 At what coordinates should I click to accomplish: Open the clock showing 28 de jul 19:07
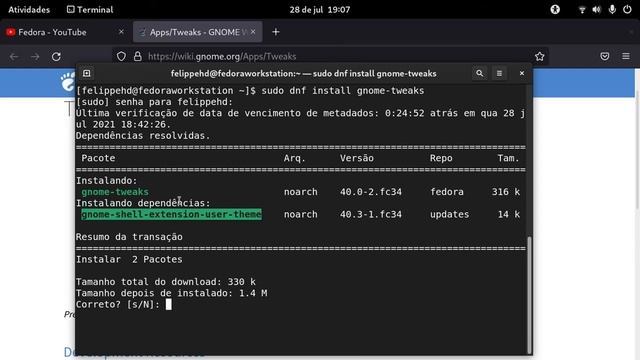click(x=320, y=9)
